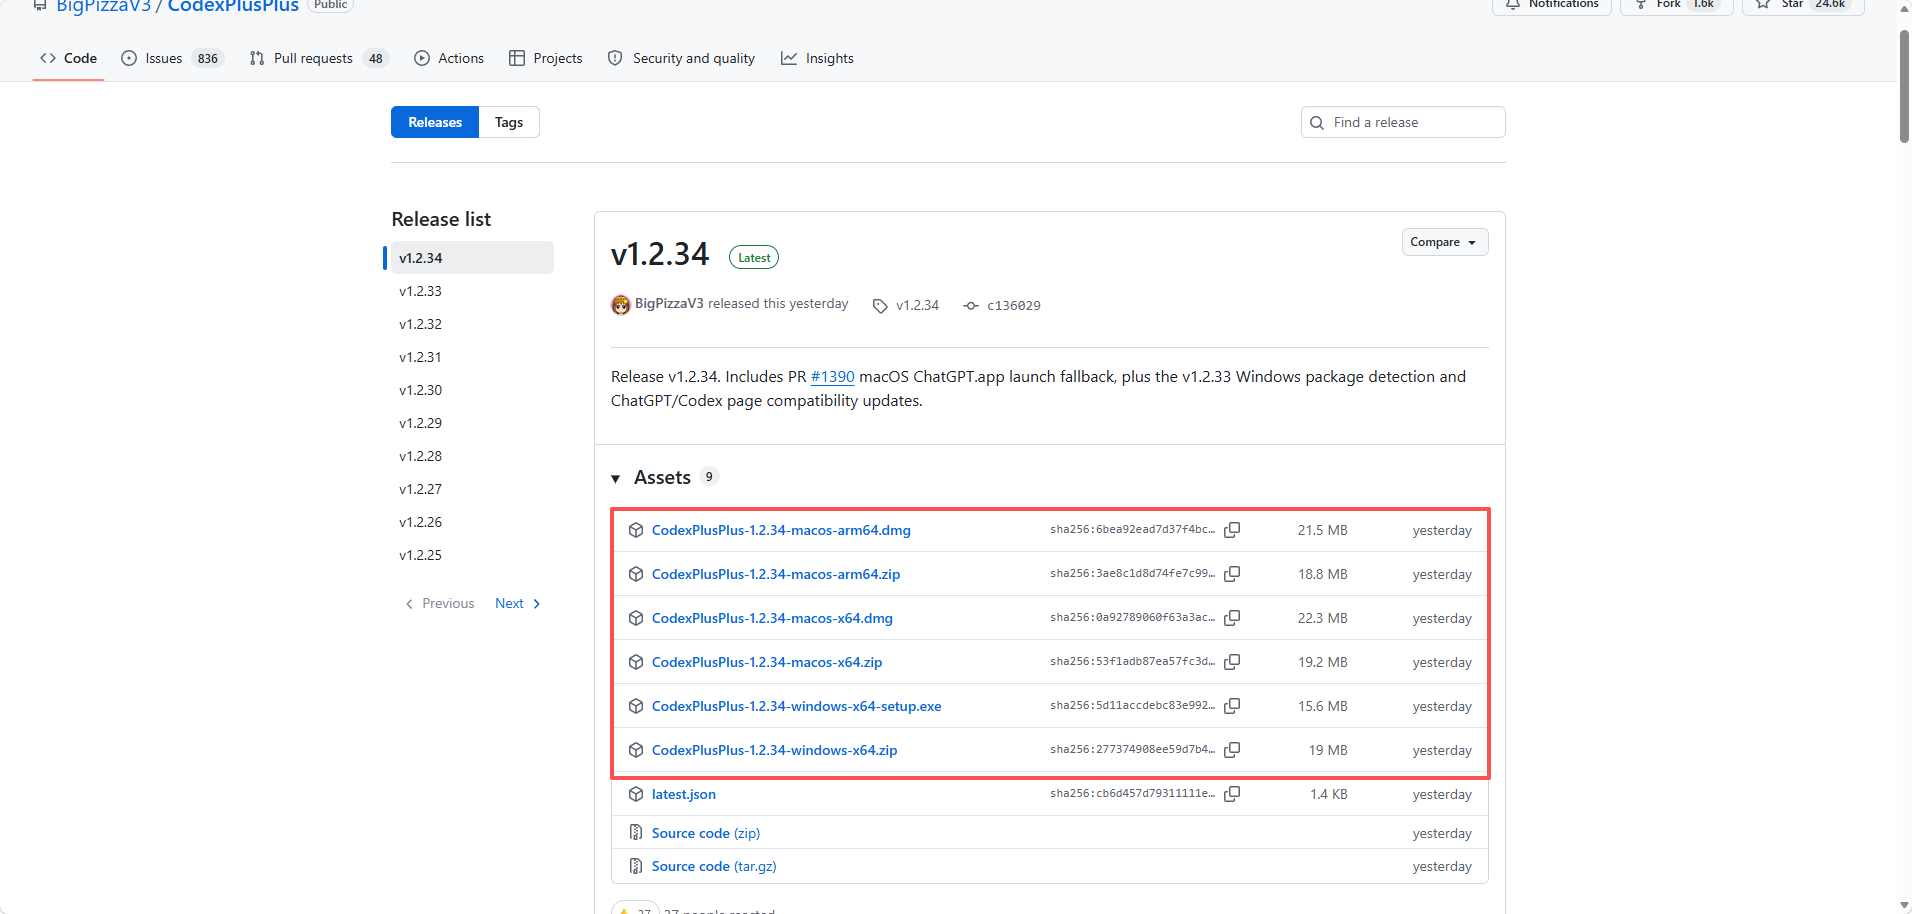Image resolution: width=1912 pixels, height=914 pixels.
Task: Open pull request #1390 link
Action: [x=832, y=377]
